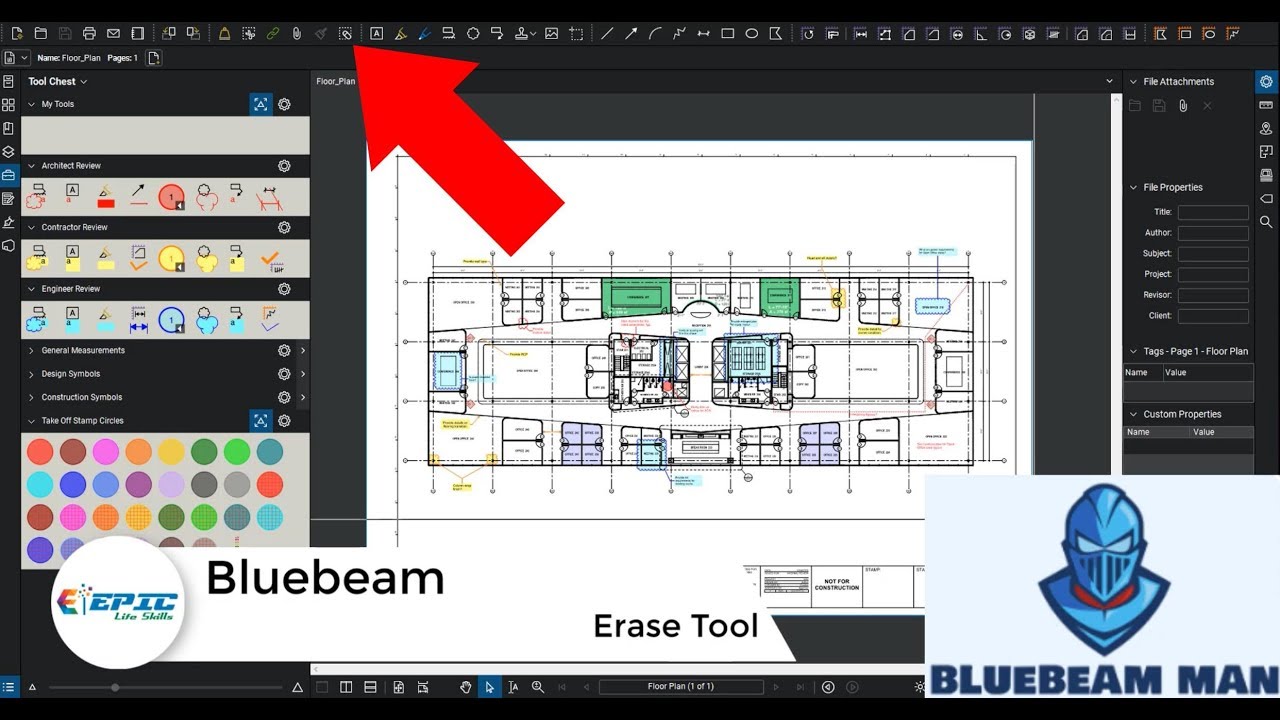Toggle split view horizontal in the status bar
1280x720 pixels.
point(370,687)
